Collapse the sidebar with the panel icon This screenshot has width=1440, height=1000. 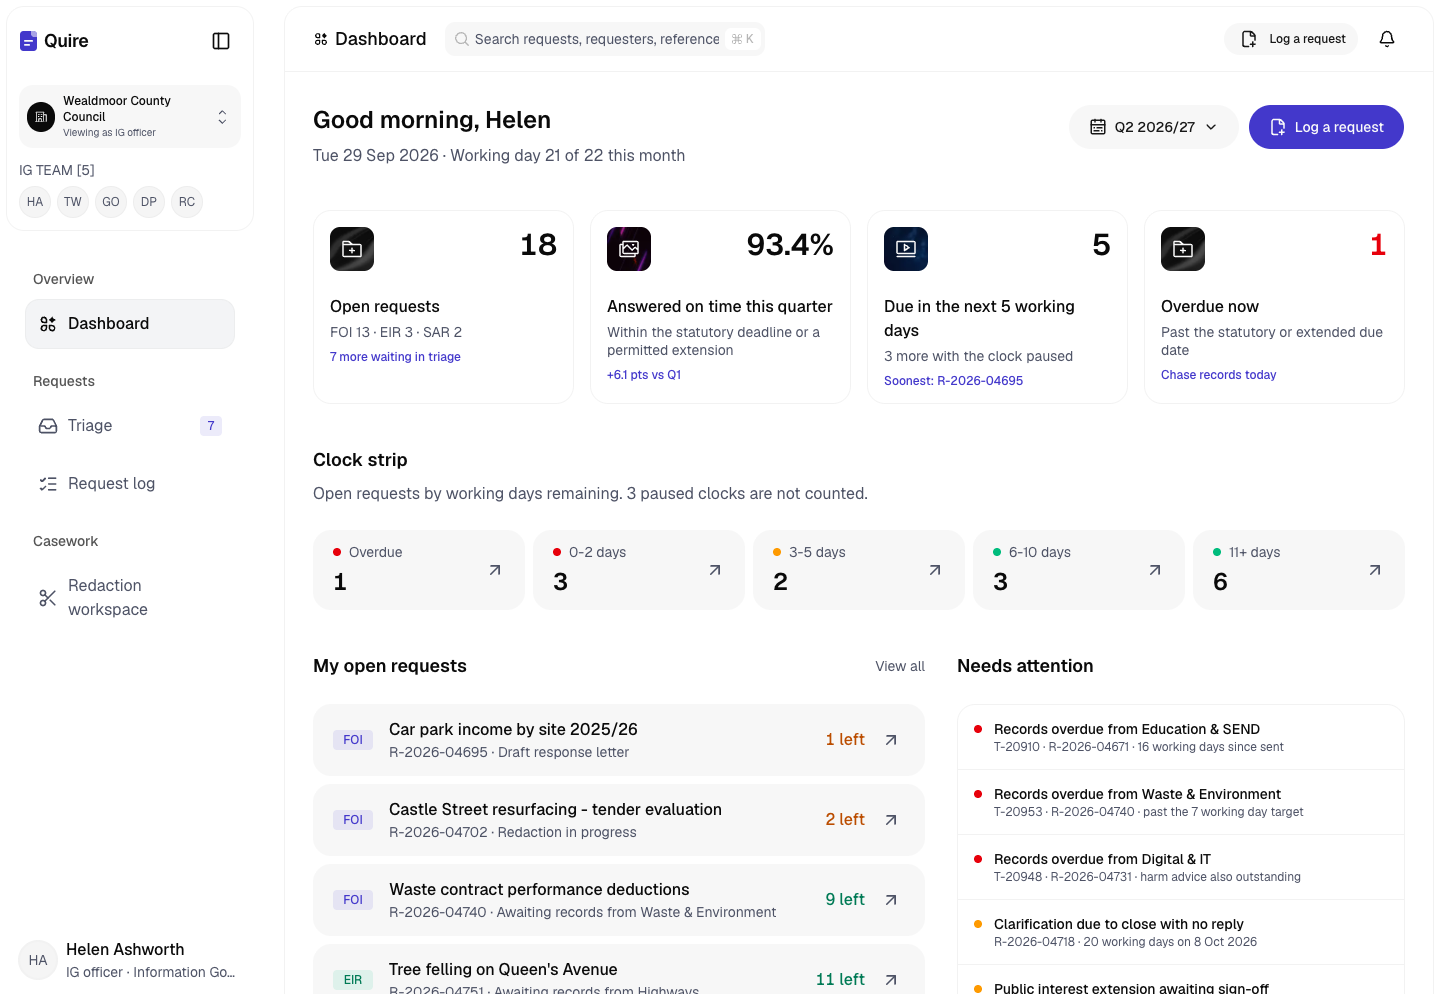(x=221, y=41)
